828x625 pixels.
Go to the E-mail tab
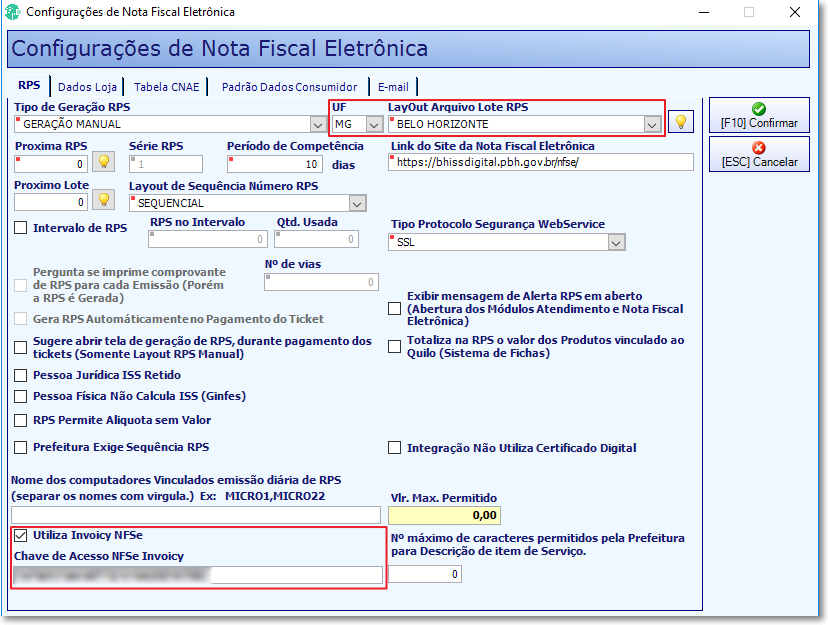pos(393,87)
